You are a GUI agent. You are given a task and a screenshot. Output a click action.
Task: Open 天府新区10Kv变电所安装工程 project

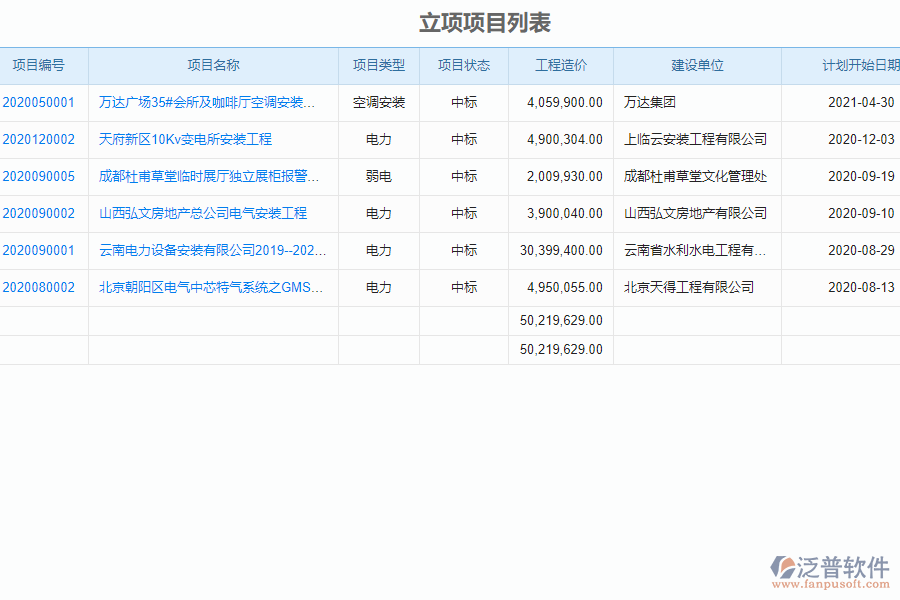[185, 139]
